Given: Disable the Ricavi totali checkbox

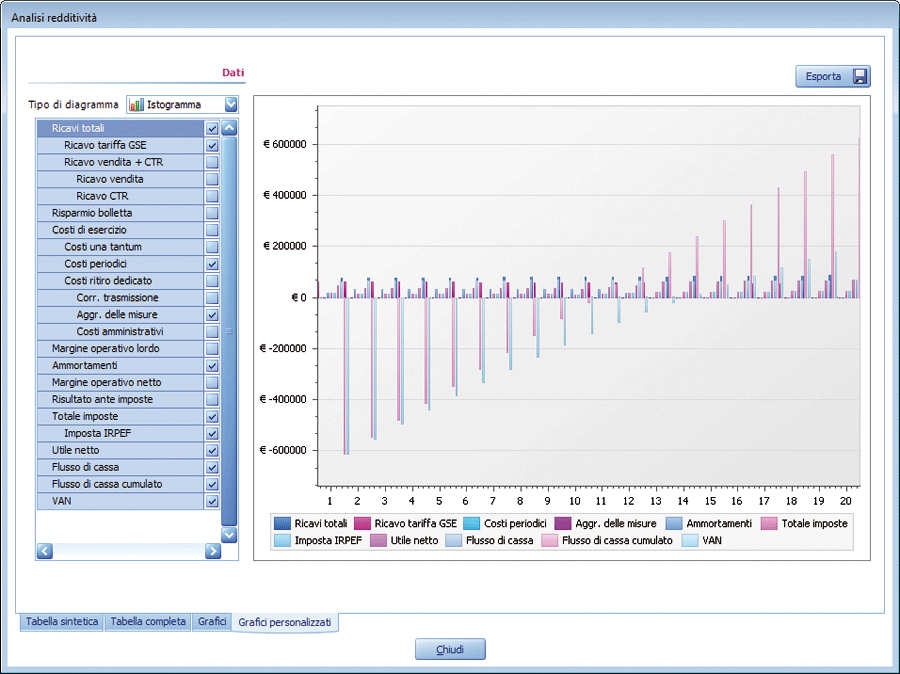Looking at the screenshot, I should (210, 128).
